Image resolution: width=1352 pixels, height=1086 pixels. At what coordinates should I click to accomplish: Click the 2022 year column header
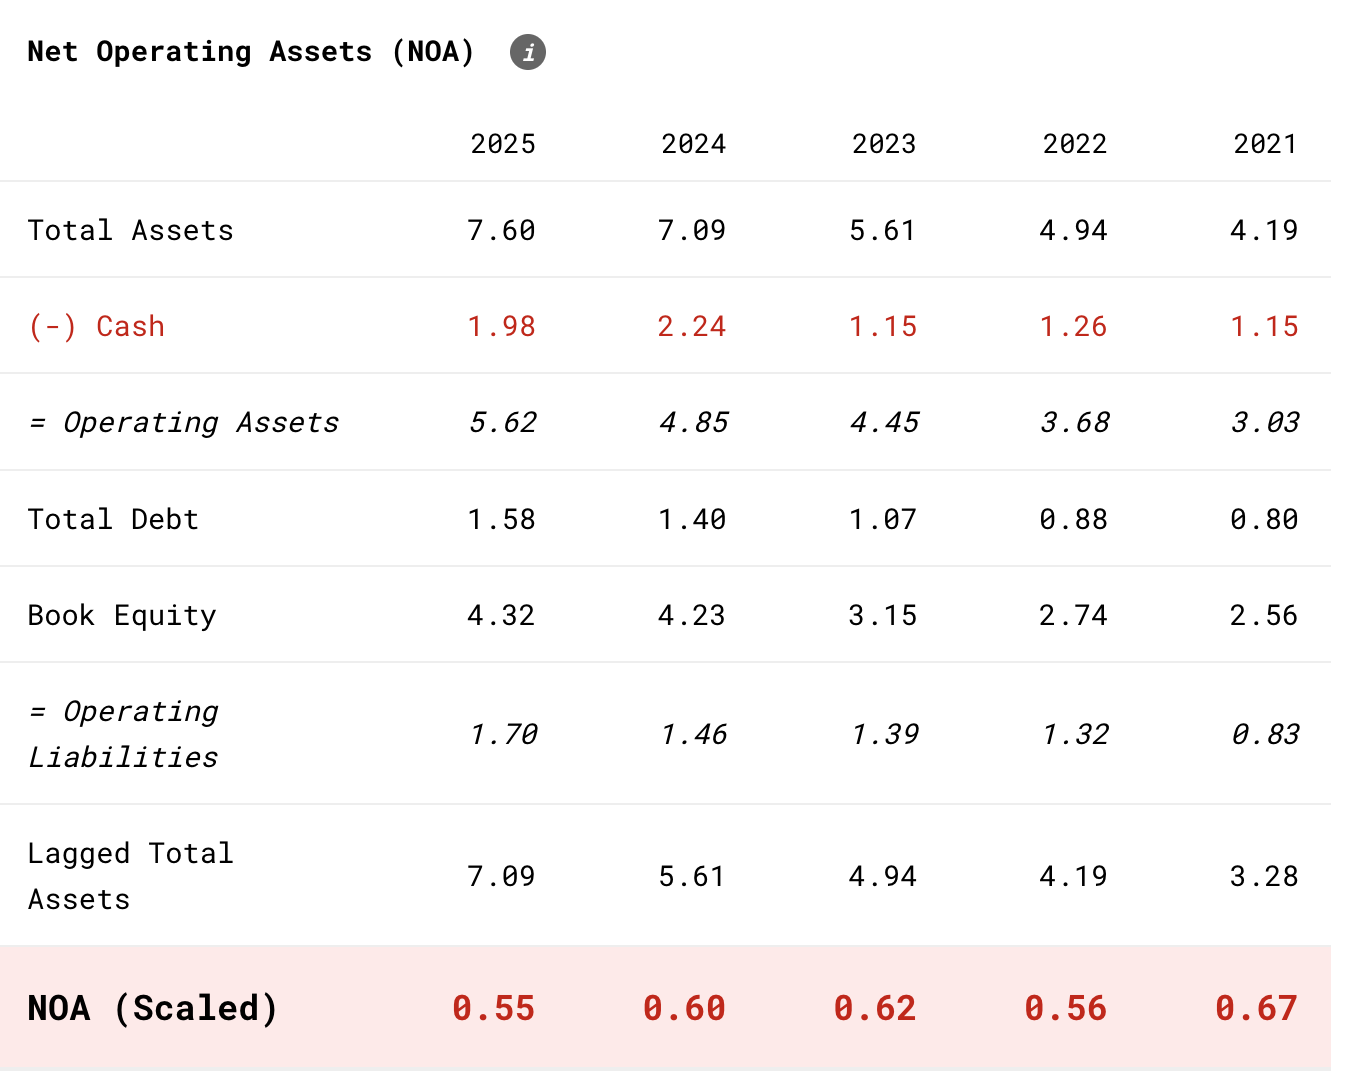[x=1075, y=144]
